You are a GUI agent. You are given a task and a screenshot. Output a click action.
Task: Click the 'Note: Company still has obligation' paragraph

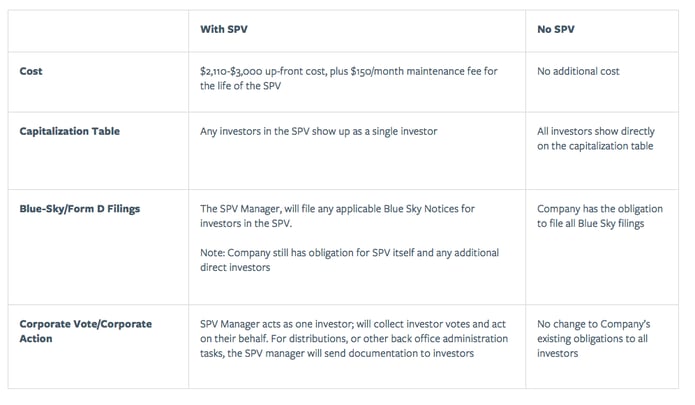pos(349,260)
